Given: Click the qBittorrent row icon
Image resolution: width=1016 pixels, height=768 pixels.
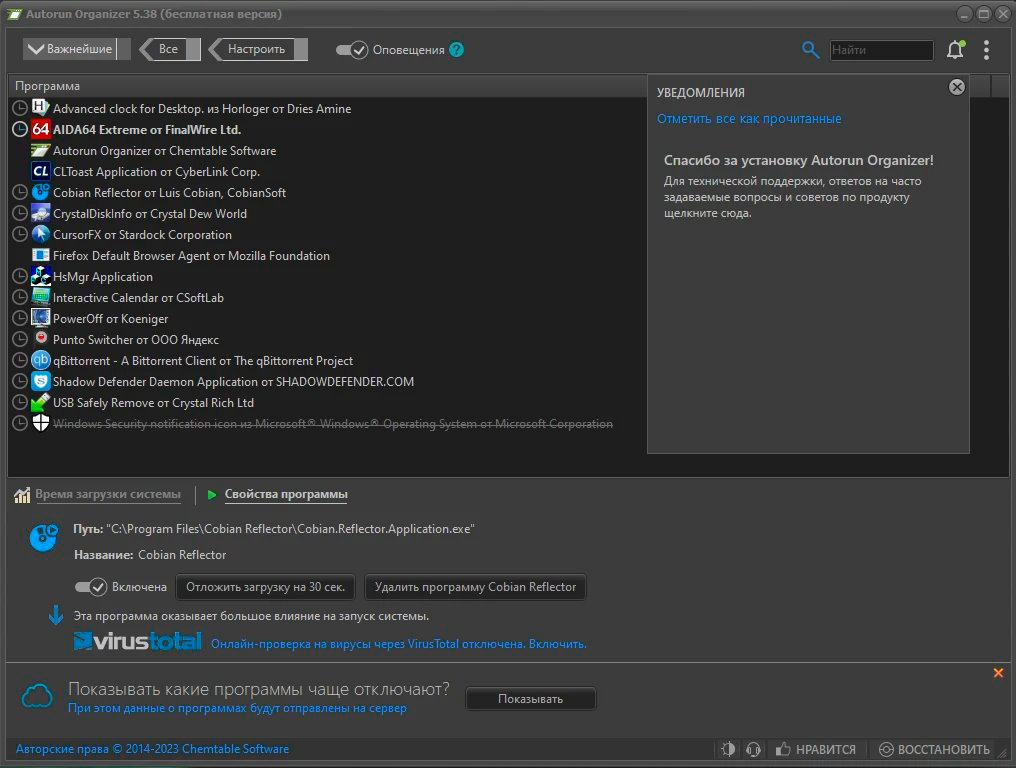Looking at the screenshot, I should (41, 360).
